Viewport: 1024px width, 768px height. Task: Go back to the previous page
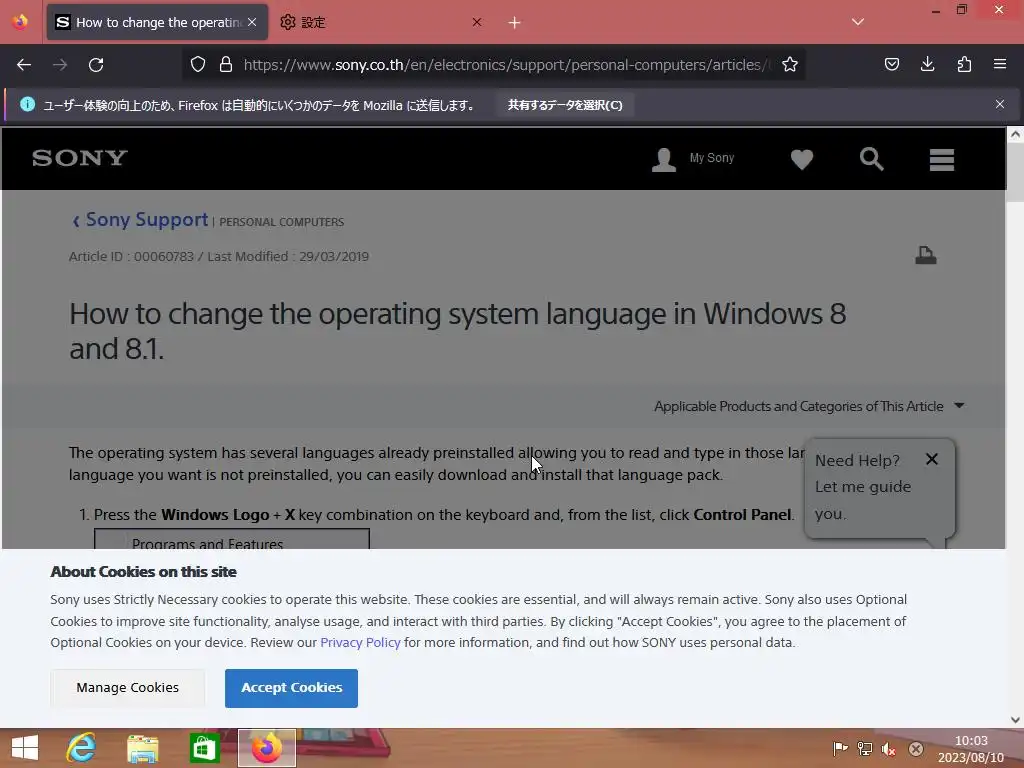[24, 65]
